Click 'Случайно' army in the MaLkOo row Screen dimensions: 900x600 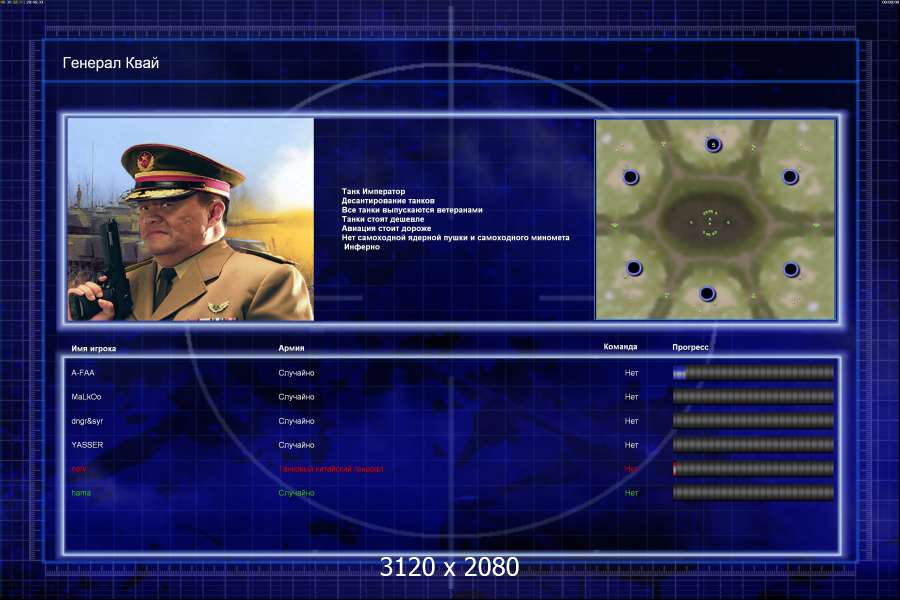296,397
